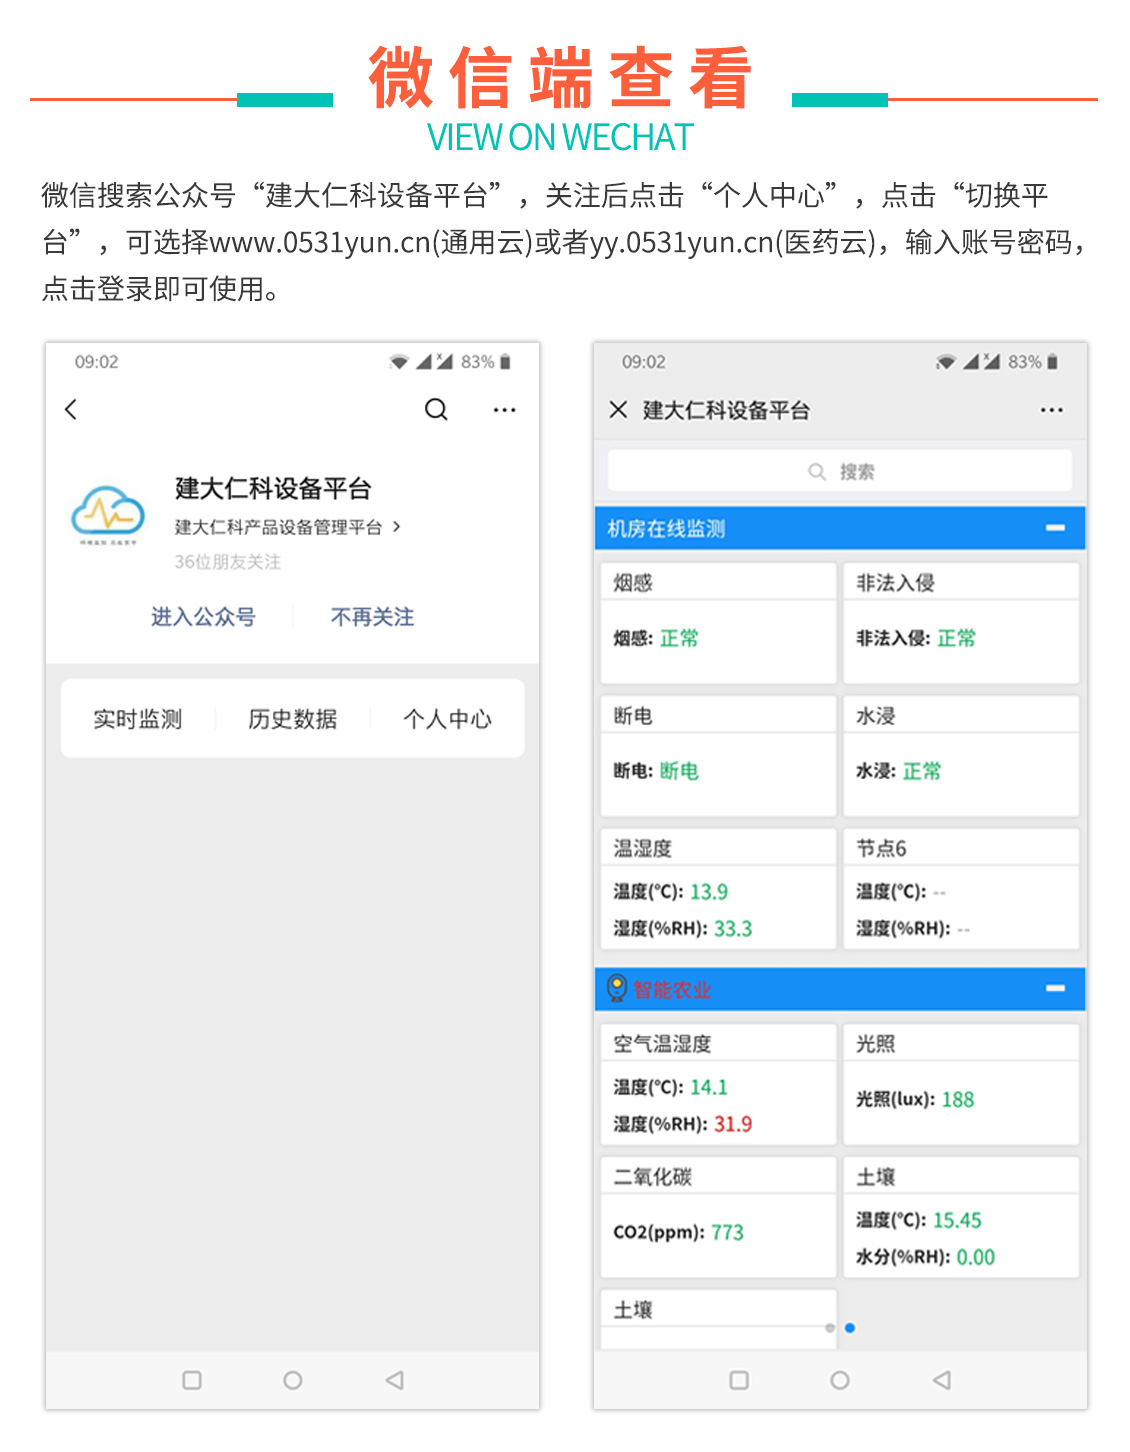Tap the blue dot beside the bottom 土壤 card

point(850,1328)
